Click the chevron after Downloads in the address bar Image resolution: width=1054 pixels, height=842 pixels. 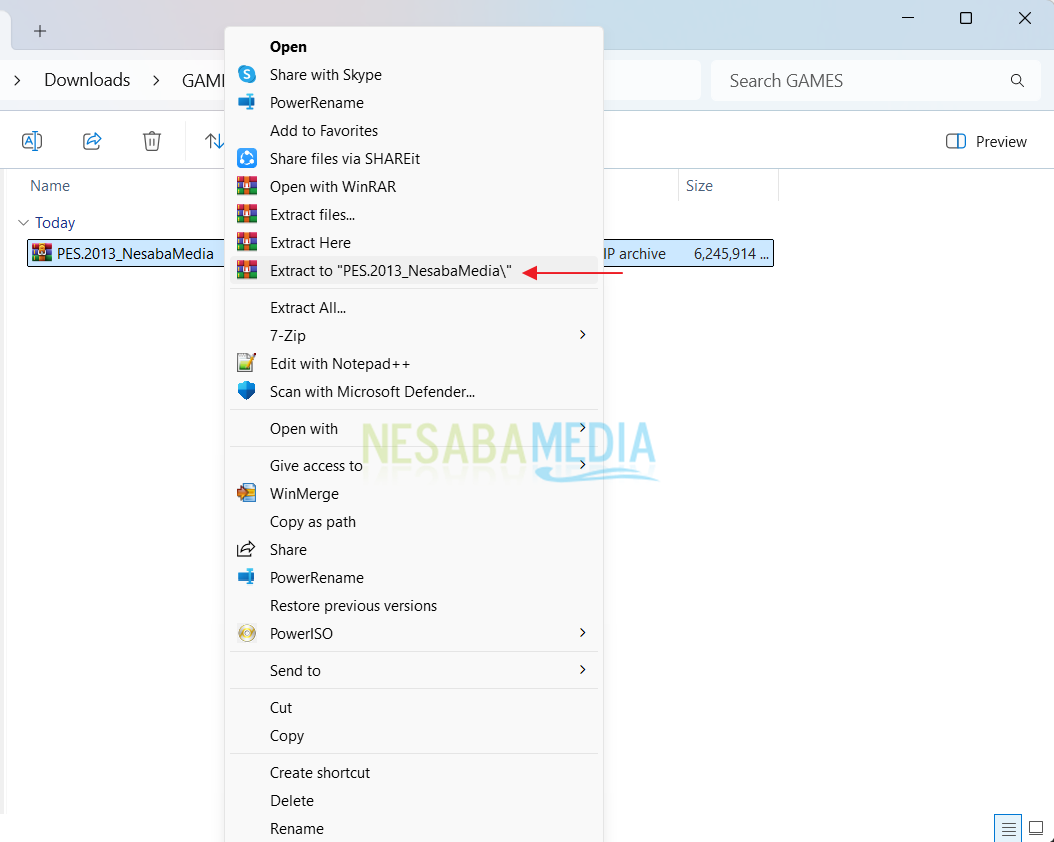click(x=156, y=81)
